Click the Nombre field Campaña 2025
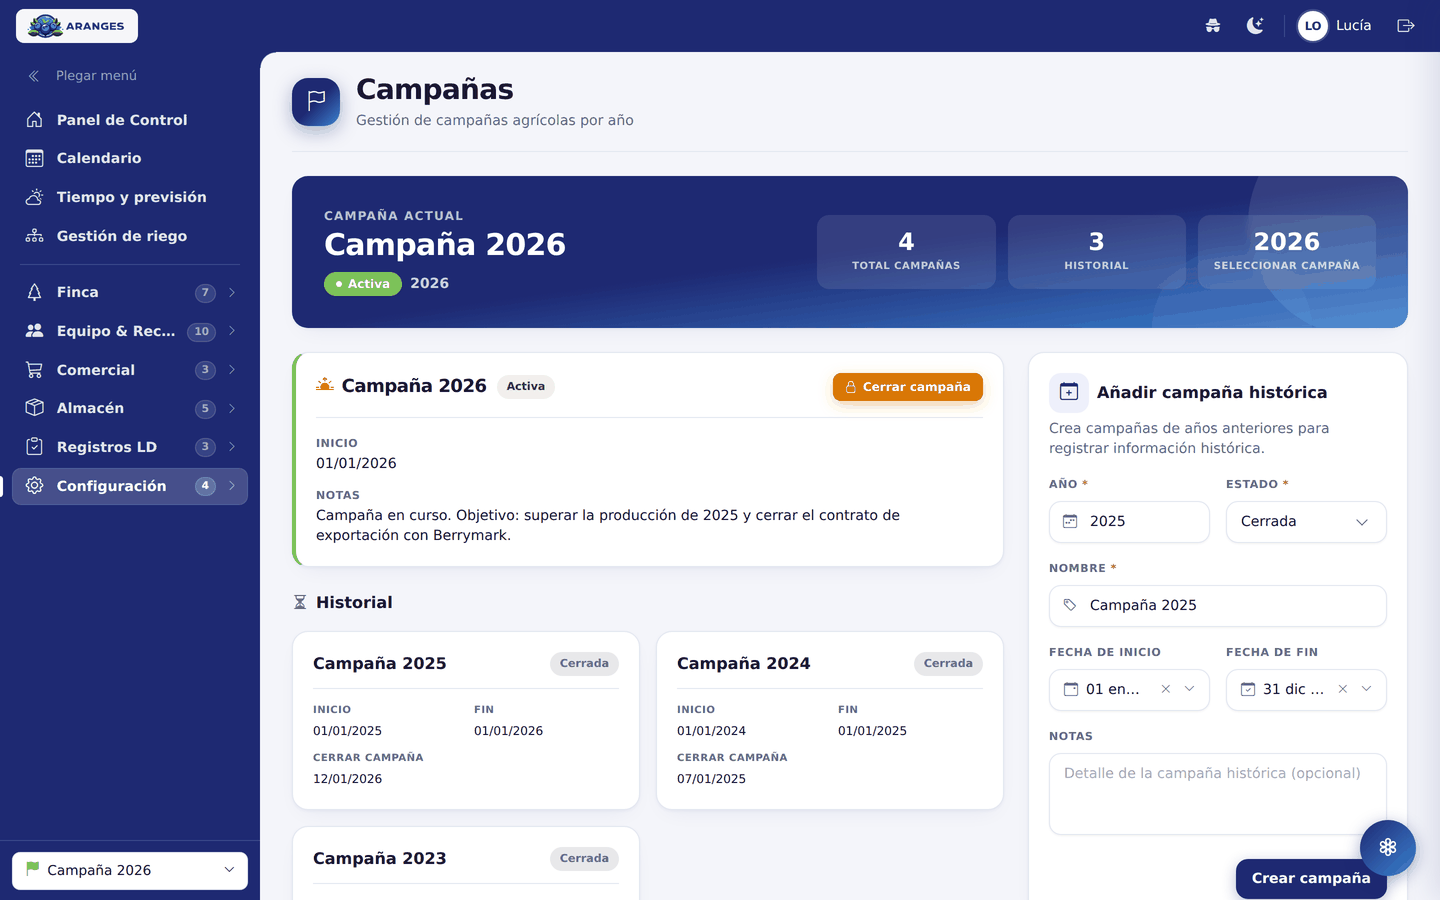Screen dimensions: 1440x900 coord(1218,606)
